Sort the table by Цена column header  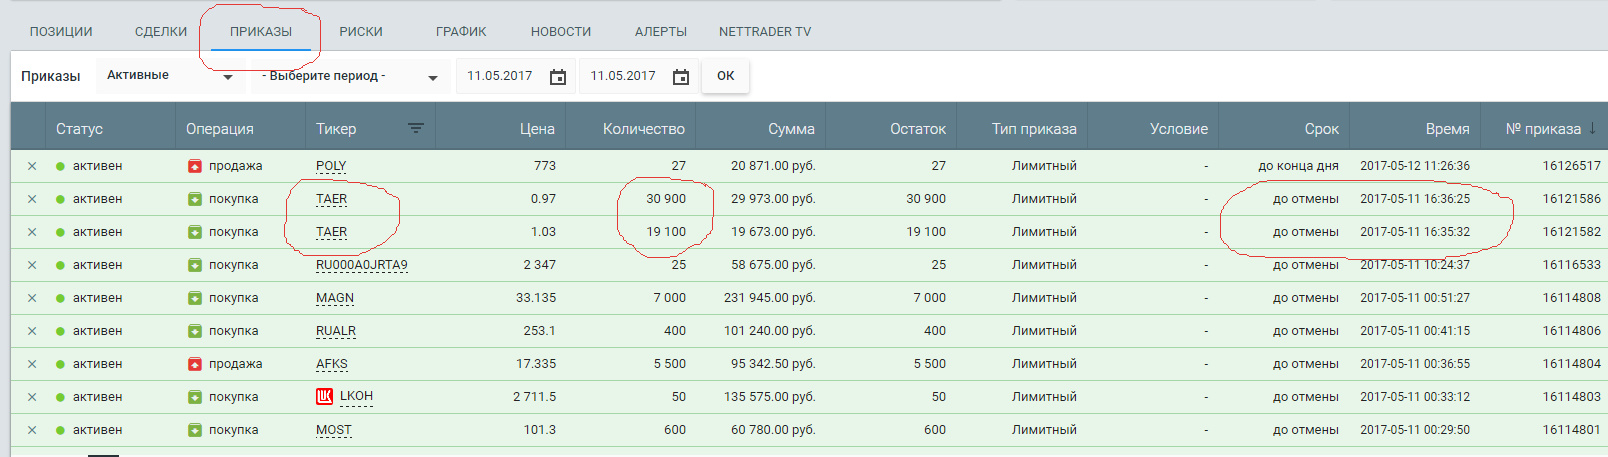[x=537, y=129]
